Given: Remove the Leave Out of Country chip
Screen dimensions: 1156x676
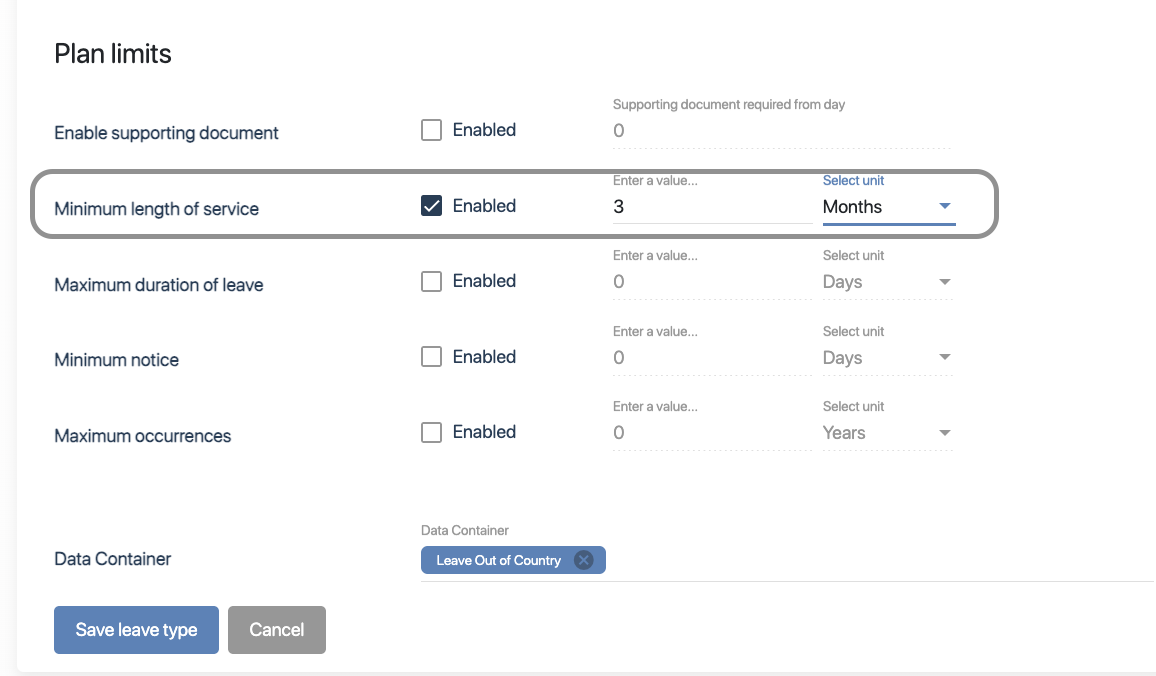Looking at the screenshot, I should [584, 560].
